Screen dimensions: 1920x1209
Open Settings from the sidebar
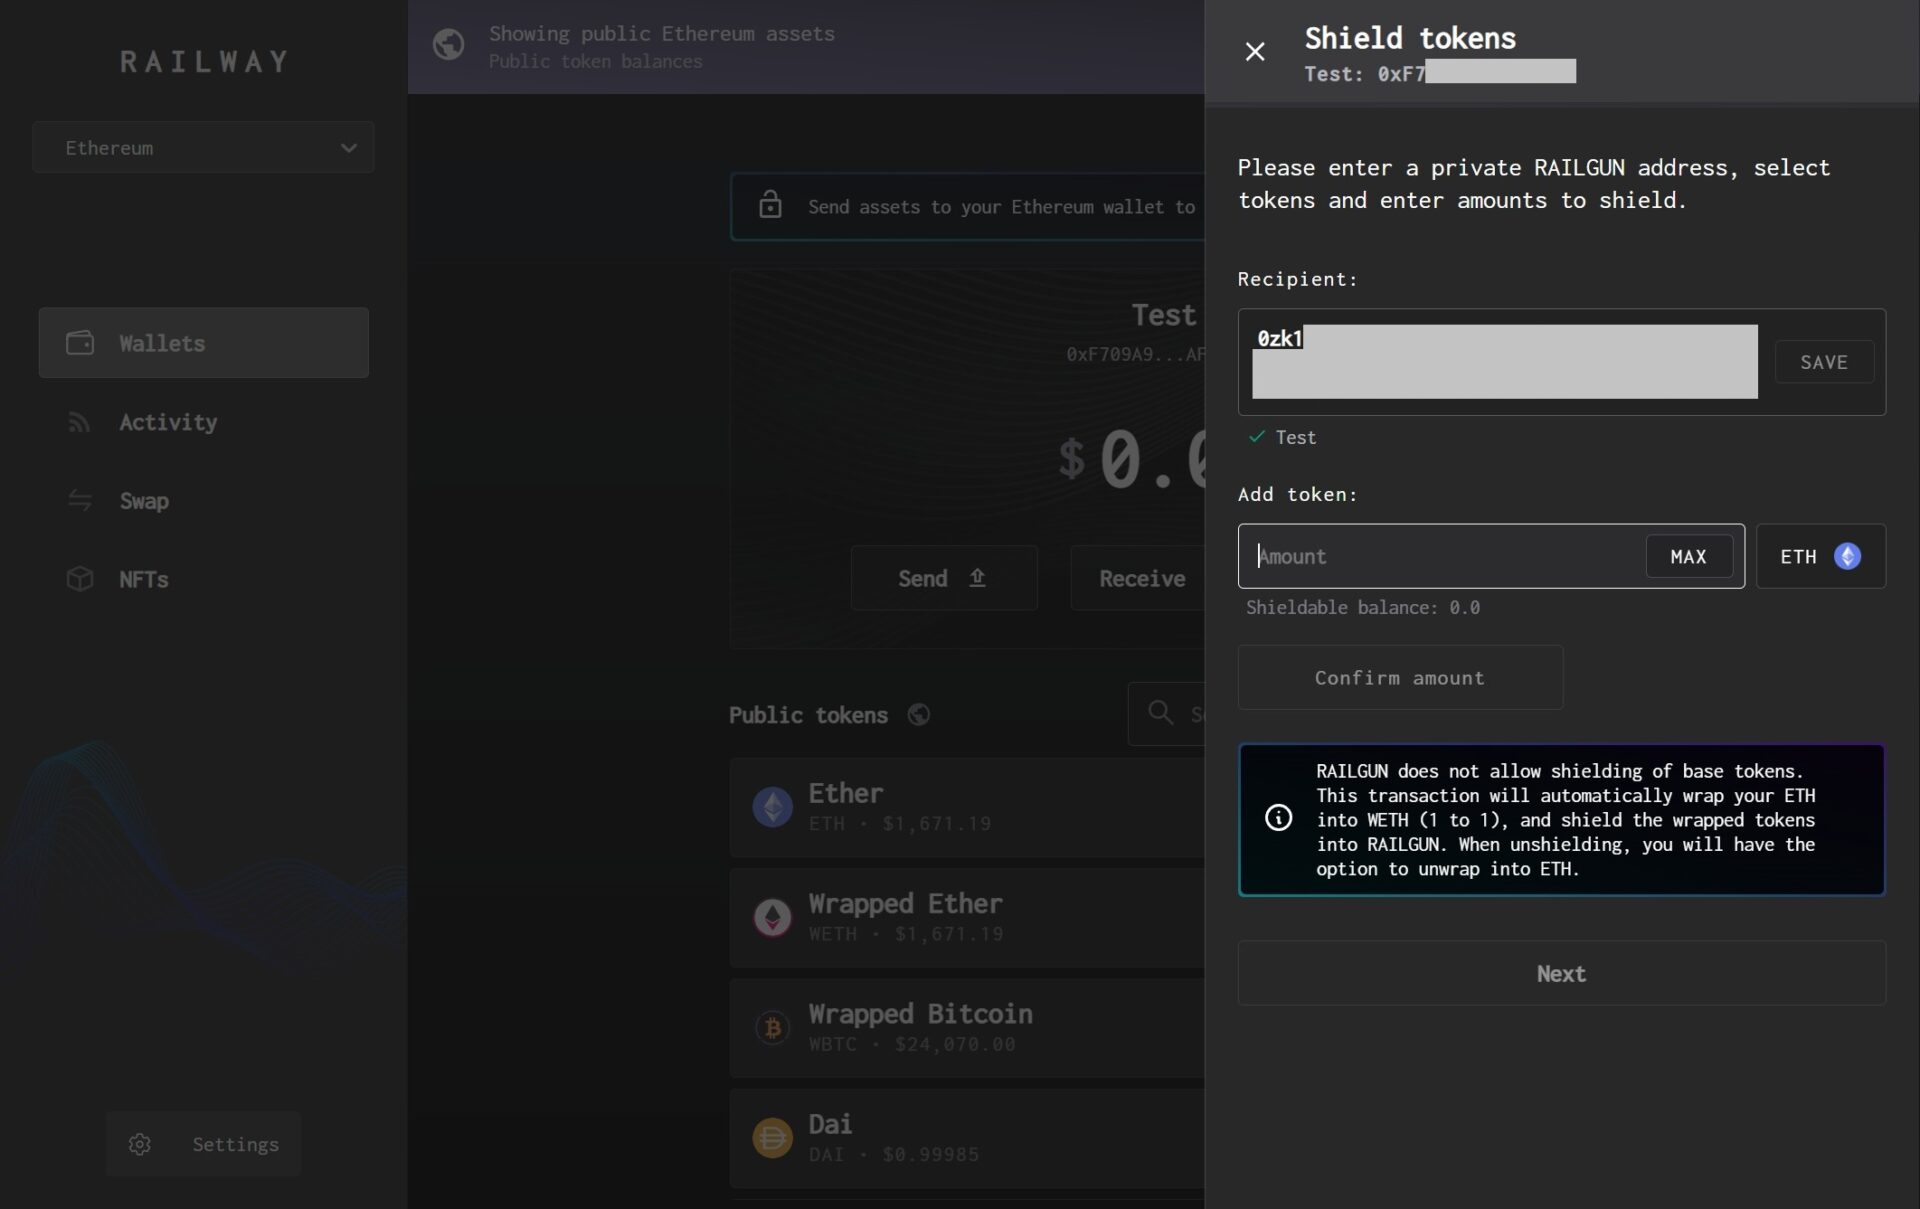[203, 1144]
